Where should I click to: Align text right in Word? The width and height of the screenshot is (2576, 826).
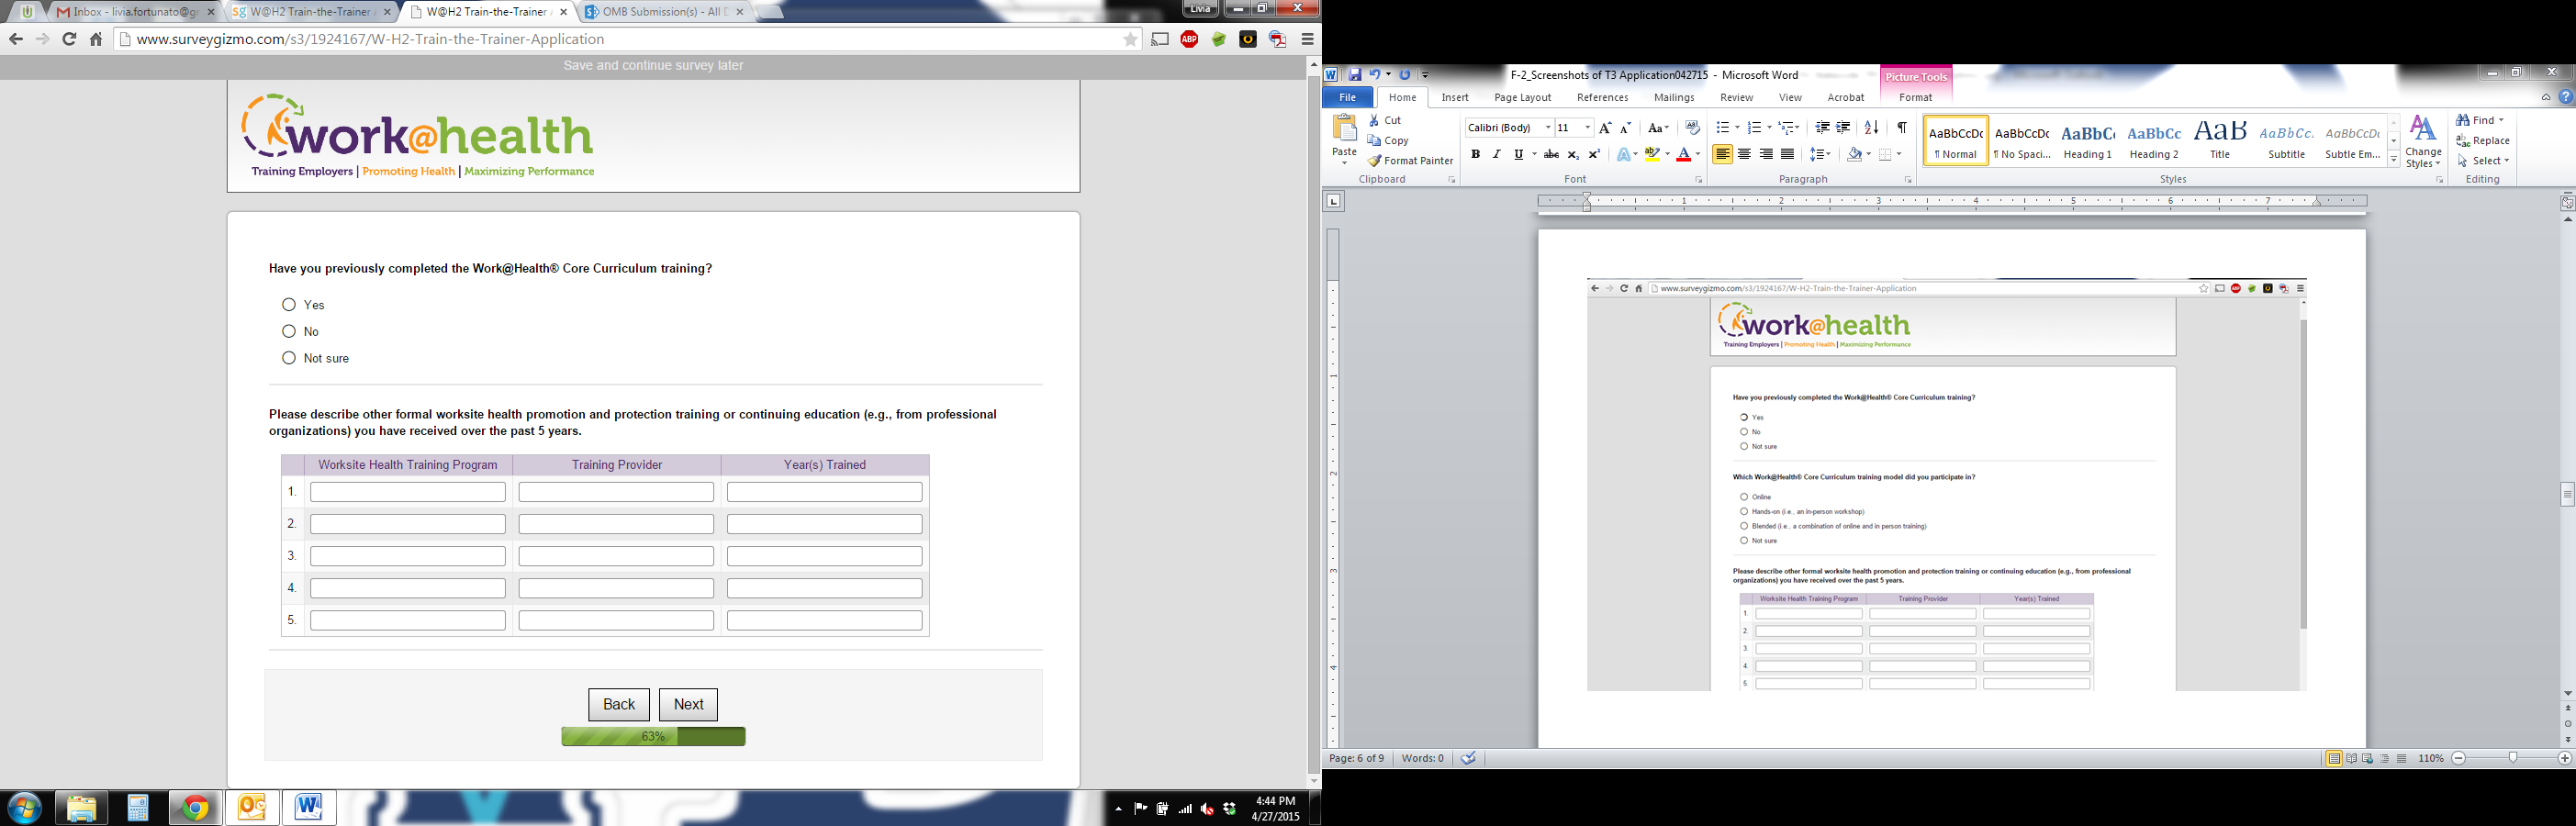pyautogui.click(x=1766, y=154)
